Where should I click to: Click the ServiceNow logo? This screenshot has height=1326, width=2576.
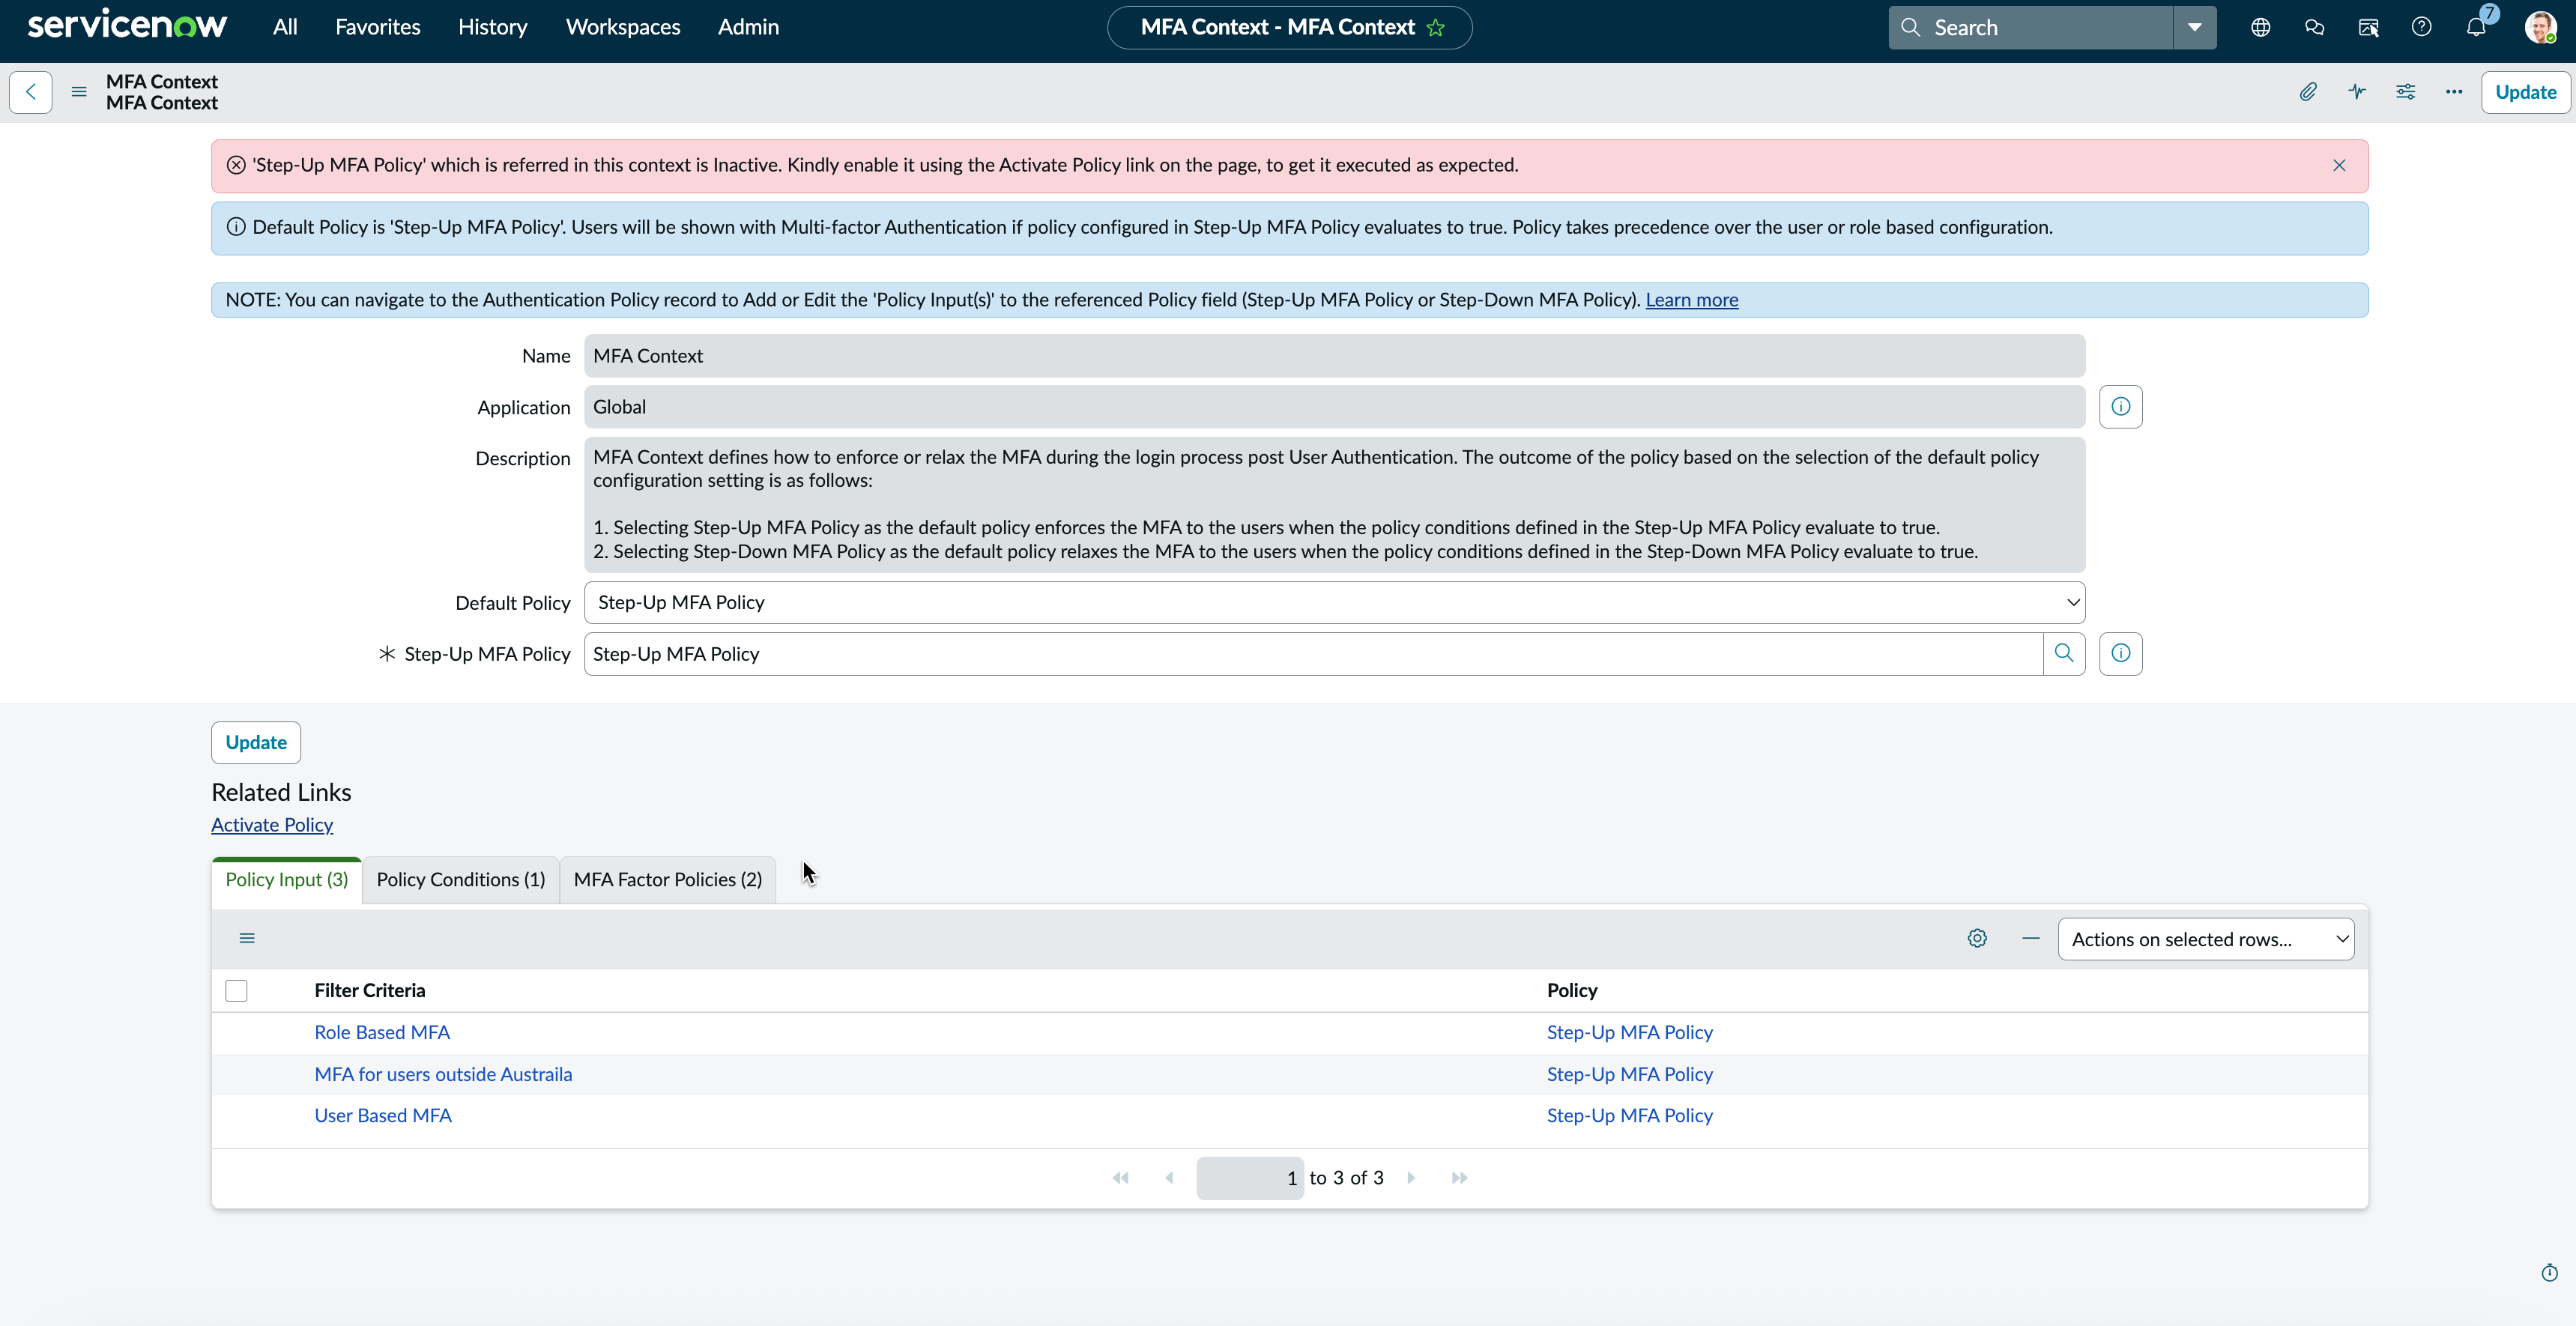[127, 26]
